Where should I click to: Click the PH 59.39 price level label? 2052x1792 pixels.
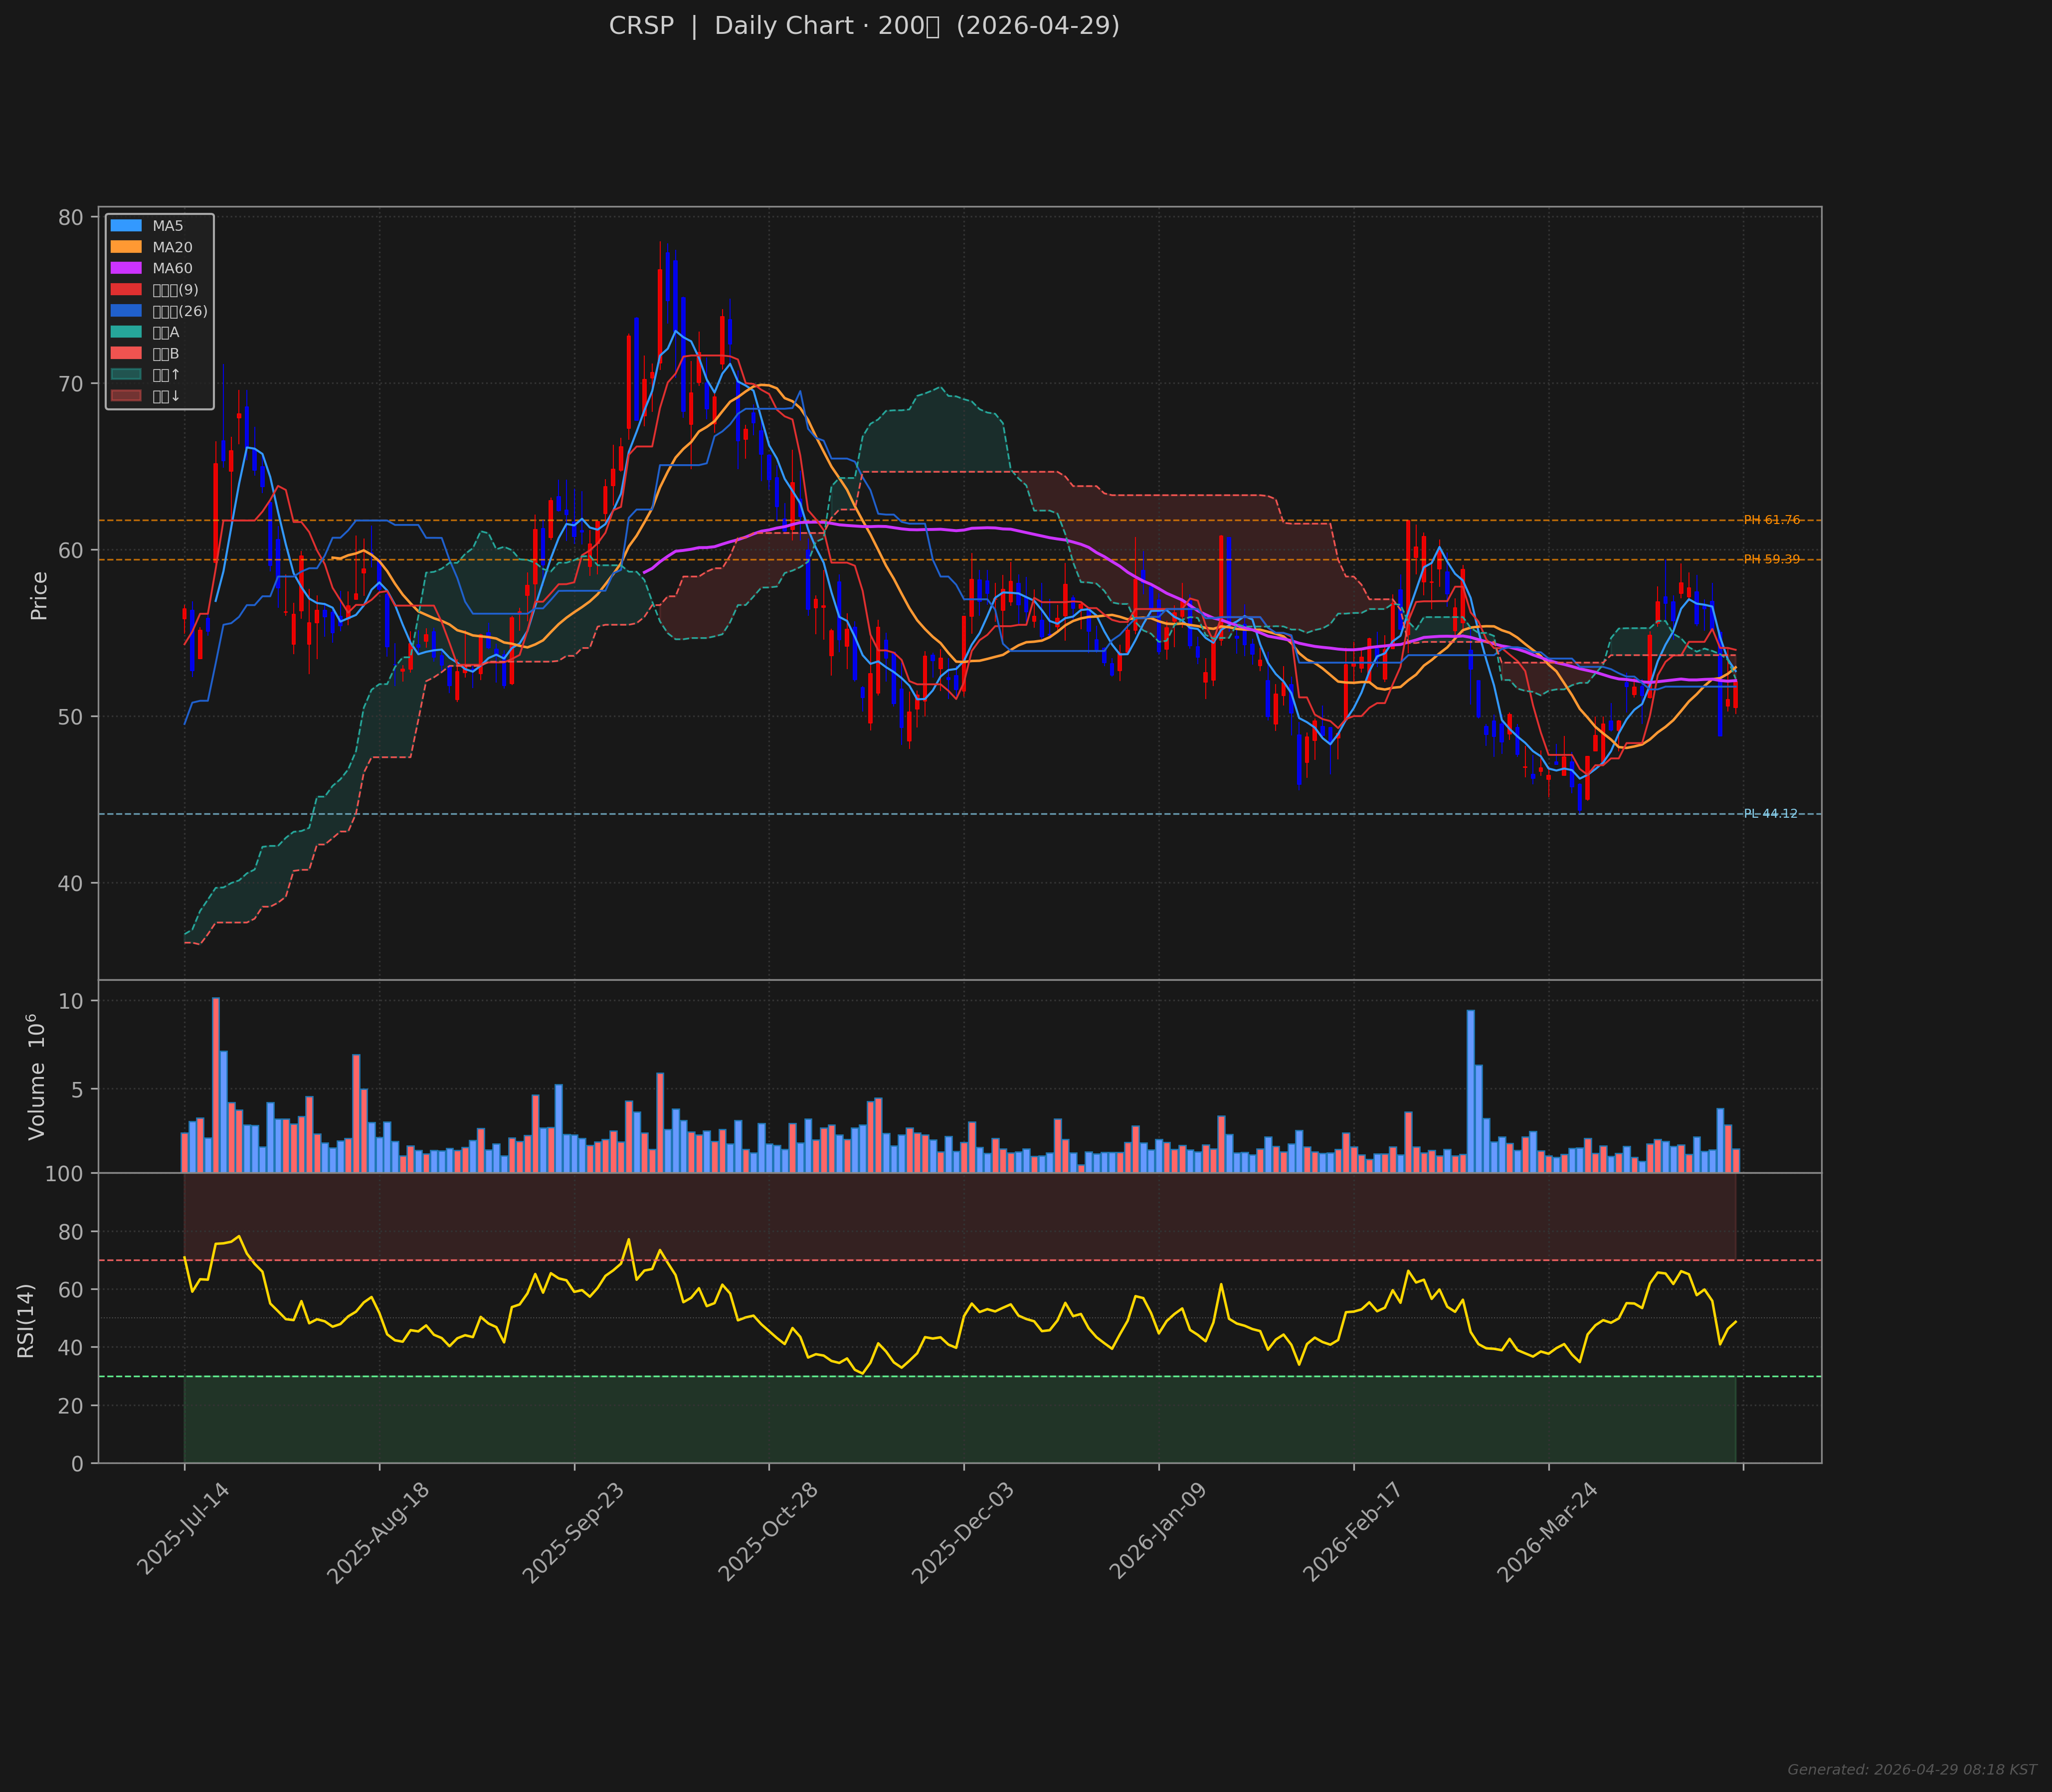pos(1771,559)
